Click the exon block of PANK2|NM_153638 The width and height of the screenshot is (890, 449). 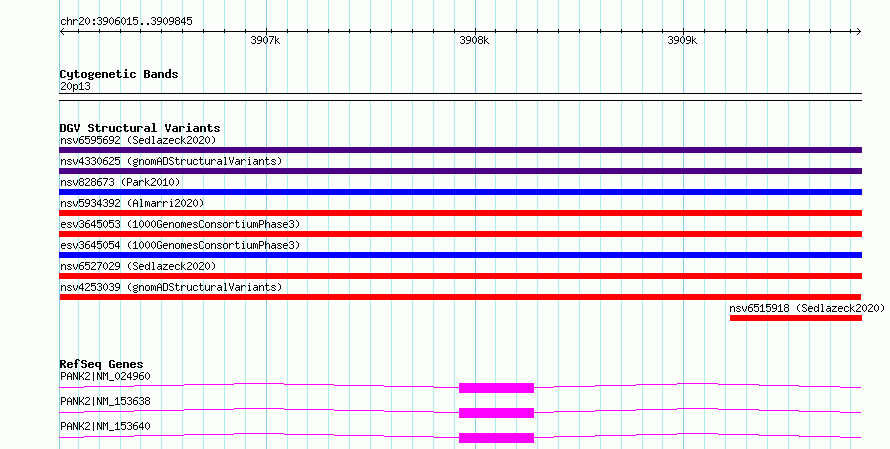tap(497, 413)
